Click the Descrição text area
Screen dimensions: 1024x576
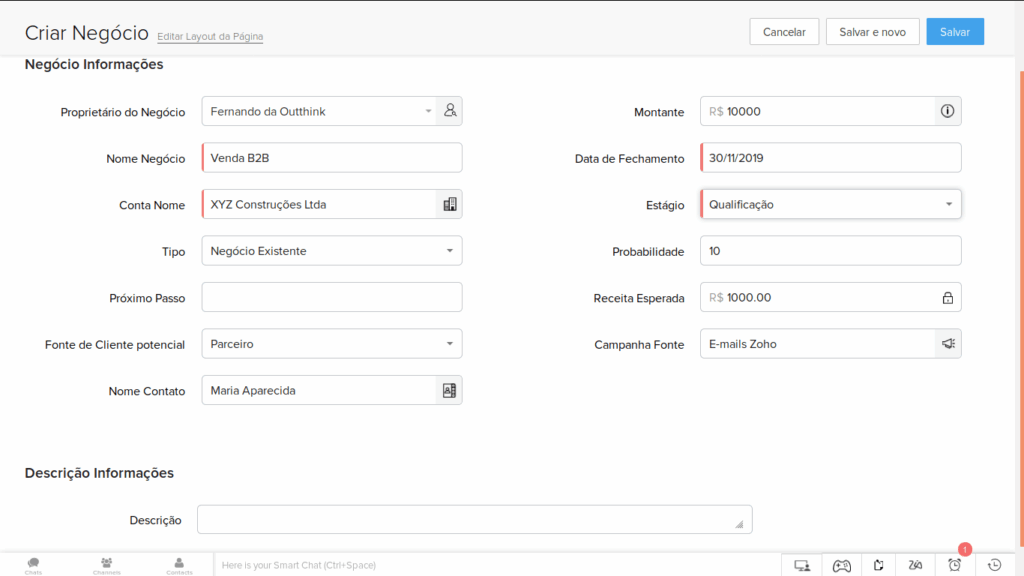point(475,520)
